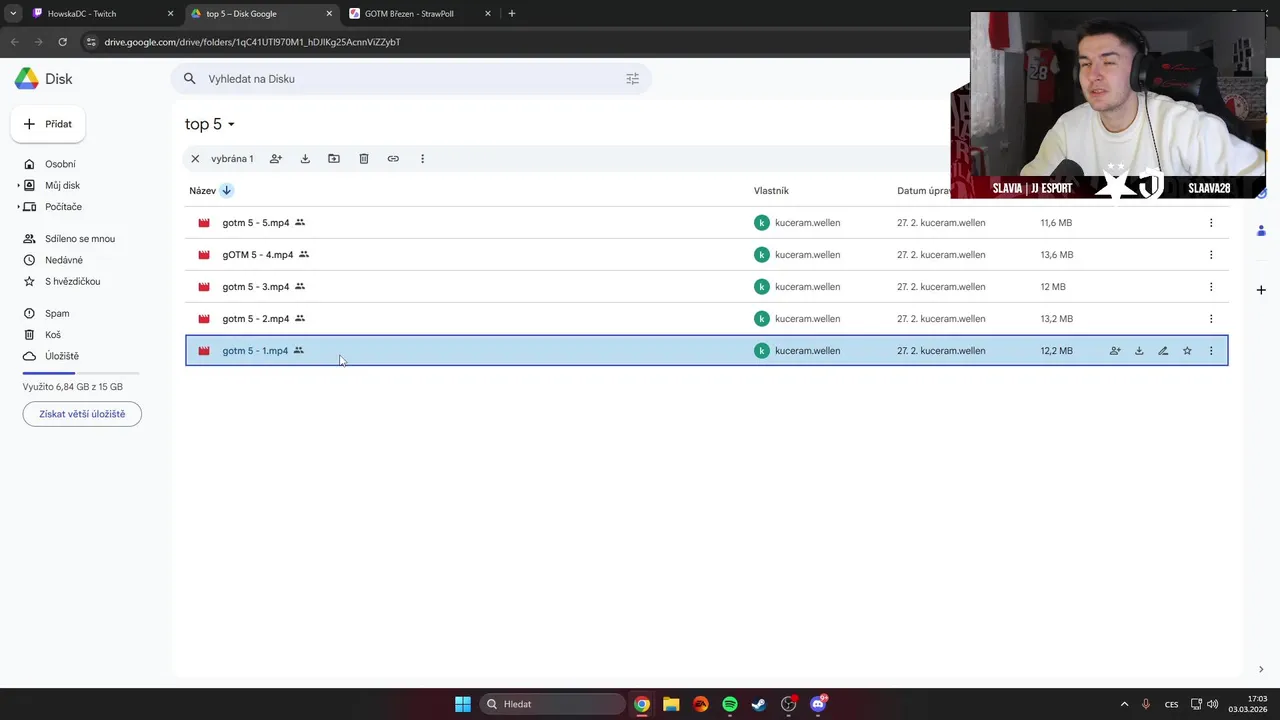Go to Osobní in sidebar
The width and height of the screenshot is (1280, 720).
pyautogui.click(x=60, y=164)
